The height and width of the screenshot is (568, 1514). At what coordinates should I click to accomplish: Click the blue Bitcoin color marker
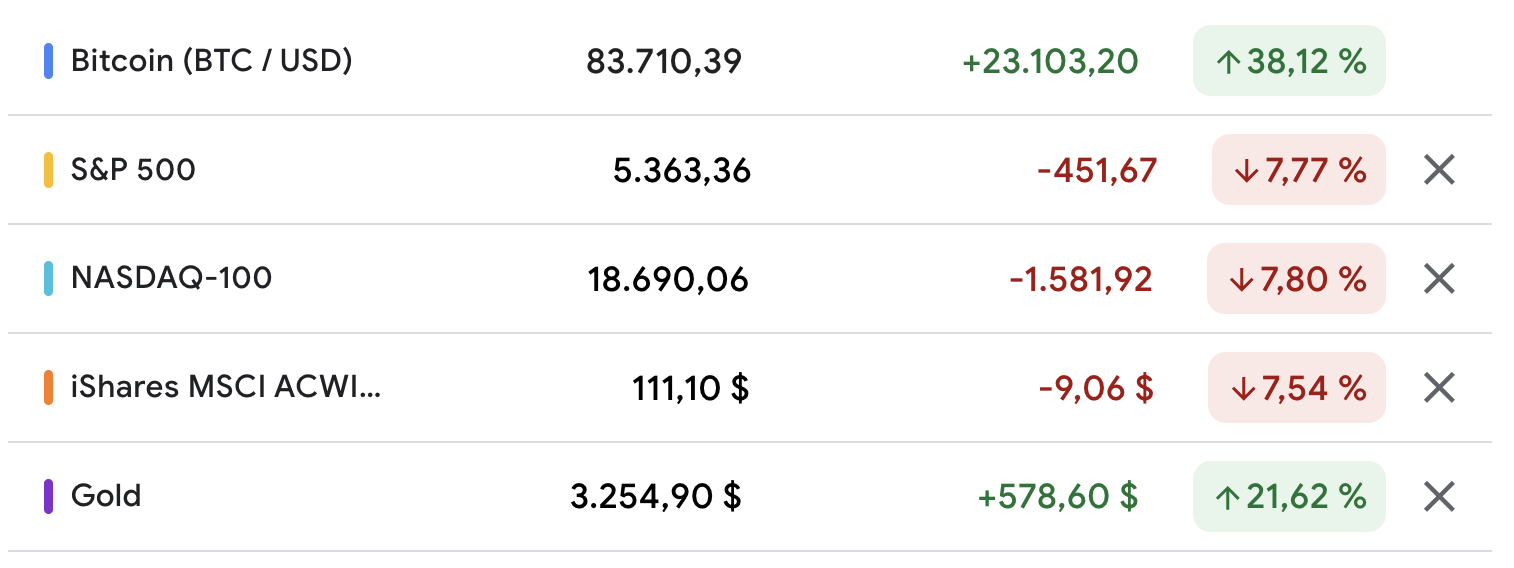[x=48, y=62]
